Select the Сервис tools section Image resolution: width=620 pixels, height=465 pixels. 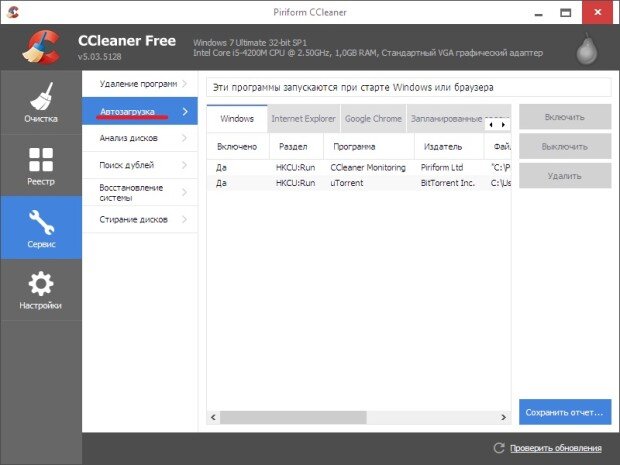point(41,228)
